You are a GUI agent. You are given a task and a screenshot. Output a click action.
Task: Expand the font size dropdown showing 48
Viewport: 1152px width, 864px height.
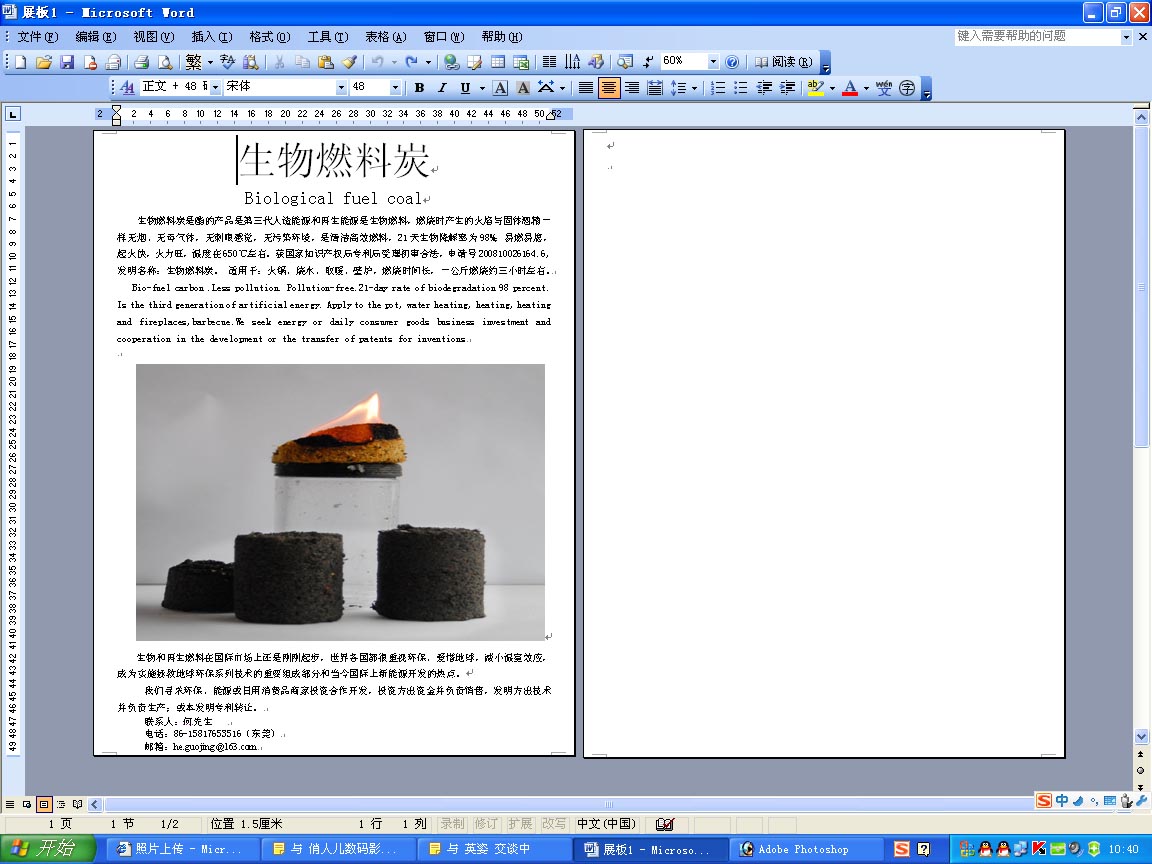[395, 88]
